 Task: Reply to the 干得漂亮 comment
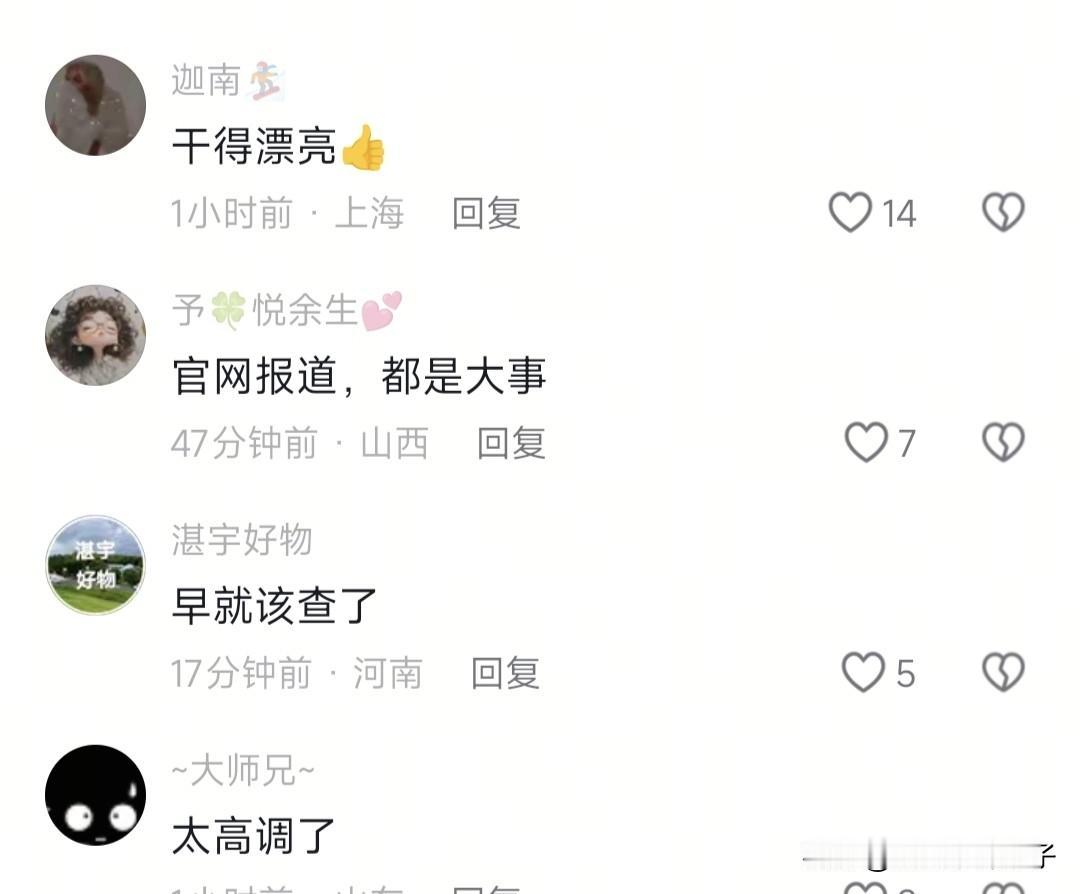click(486, 213)
